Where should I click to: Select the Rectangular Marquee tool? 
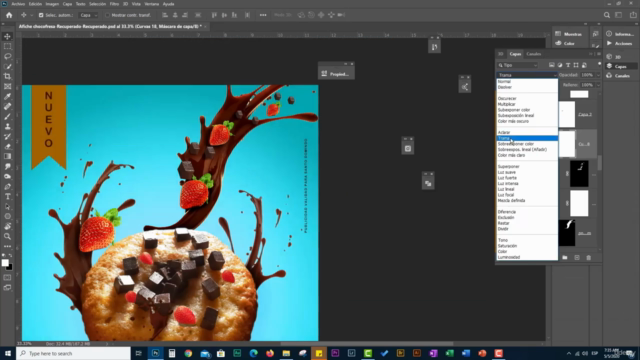tap(7, 47)
